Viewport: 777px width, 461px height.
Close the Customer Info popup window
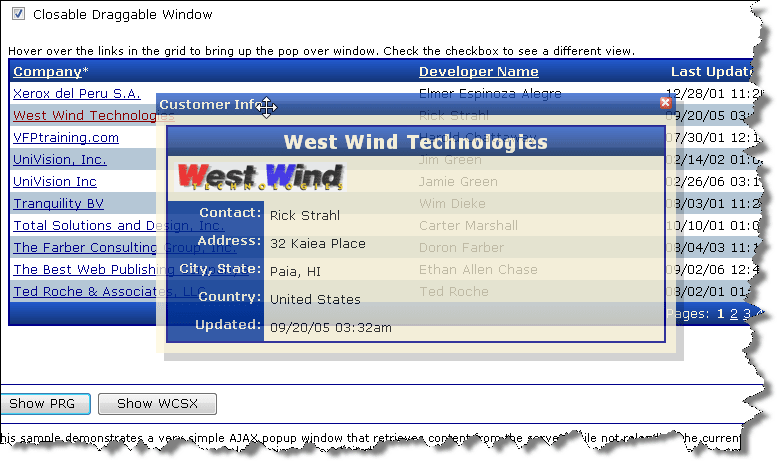pyautogui.click(x=666, y=103)
